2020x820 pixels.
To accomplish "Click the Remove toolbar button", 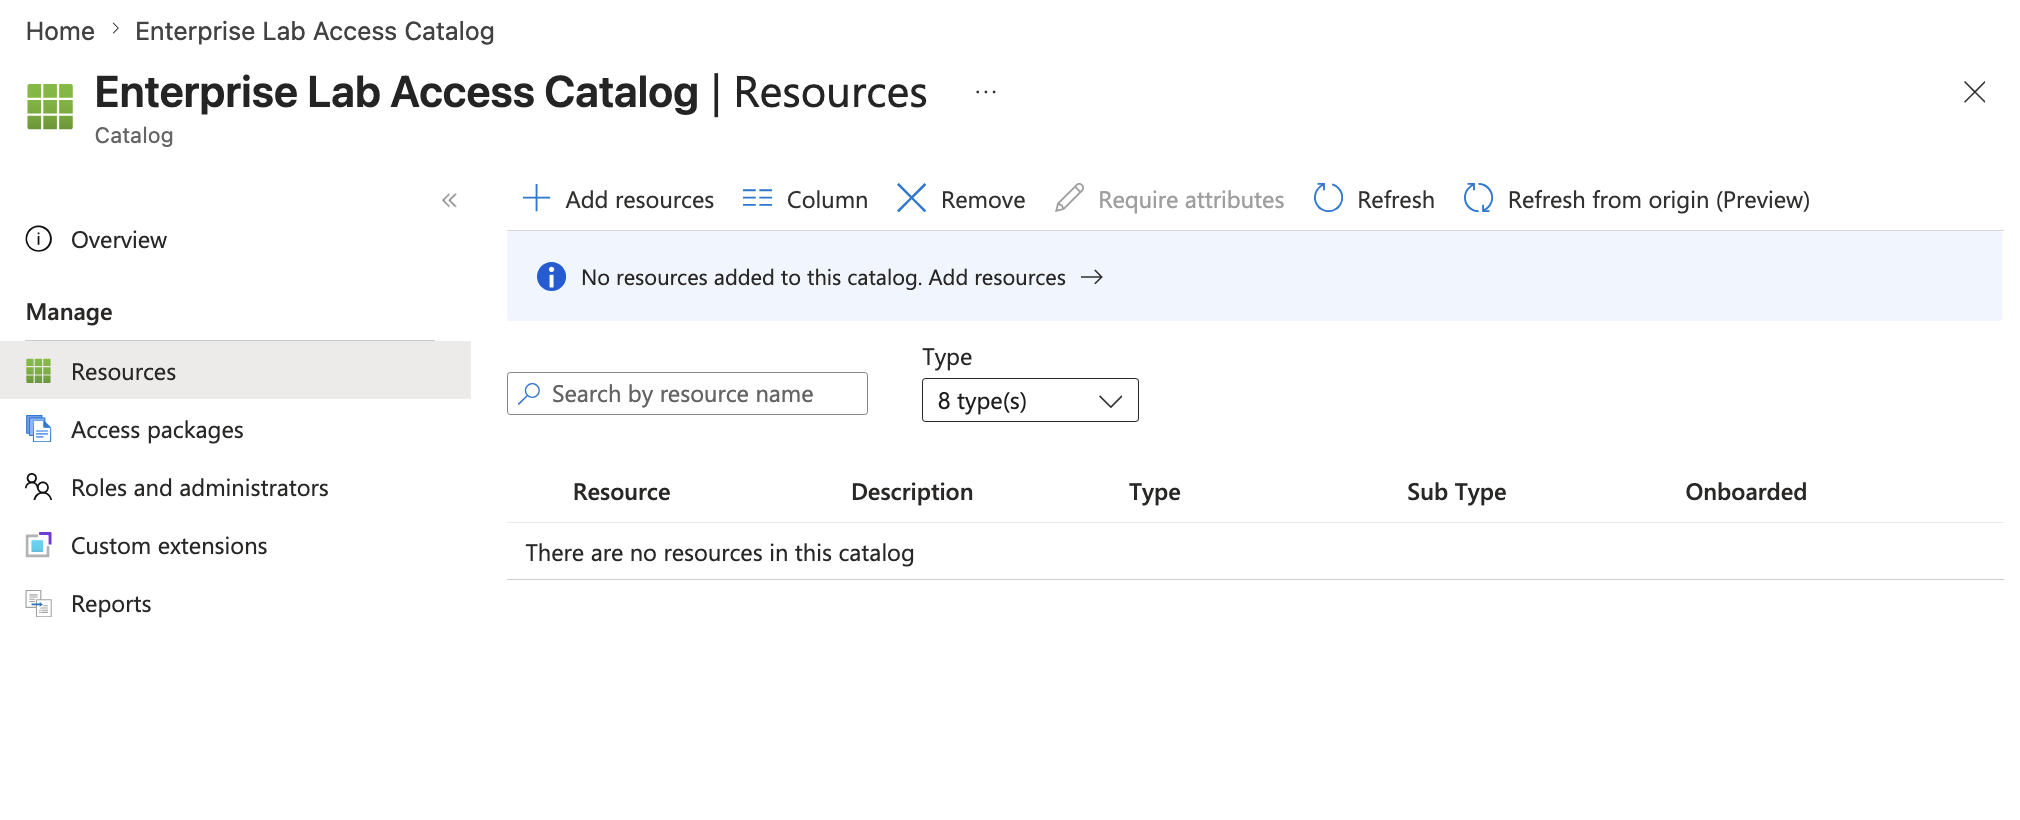I will (961, 199).
